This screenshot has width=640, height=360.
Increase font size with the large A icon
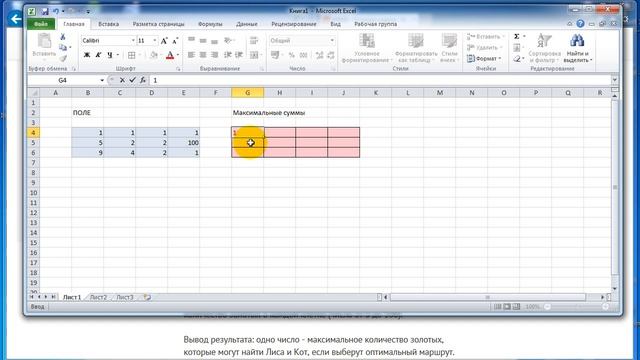(164, 41)
